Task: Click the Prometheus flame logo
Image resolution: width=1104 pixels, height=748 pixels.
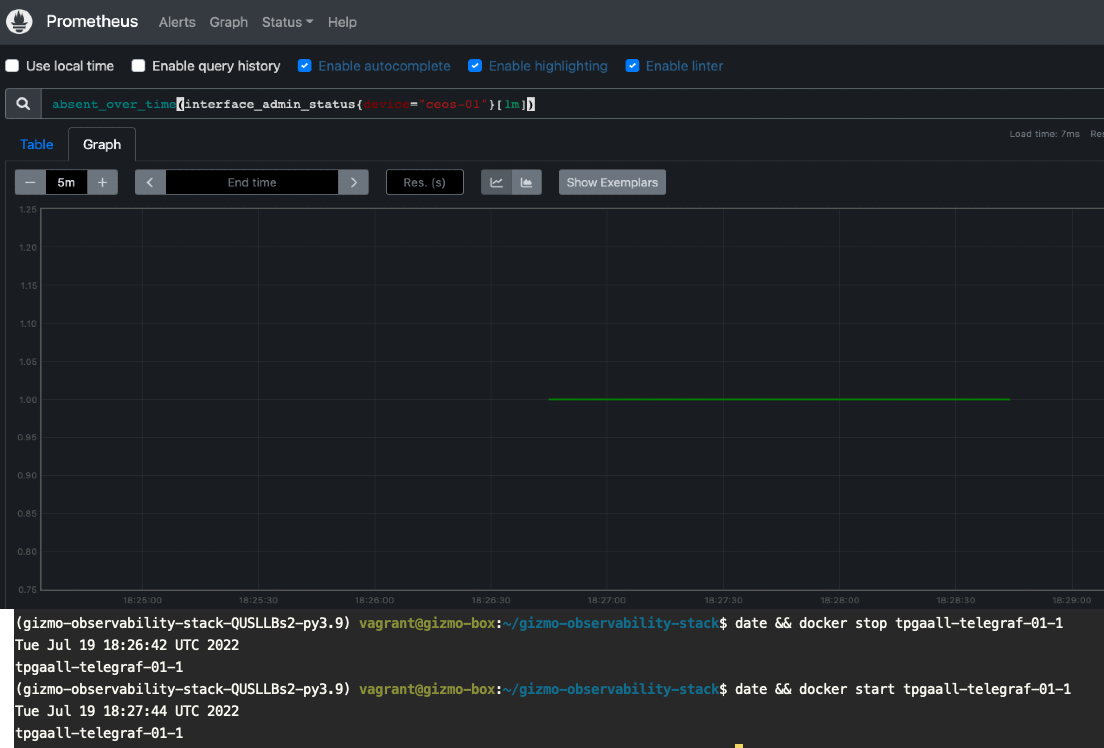Action: pos(19,22)
